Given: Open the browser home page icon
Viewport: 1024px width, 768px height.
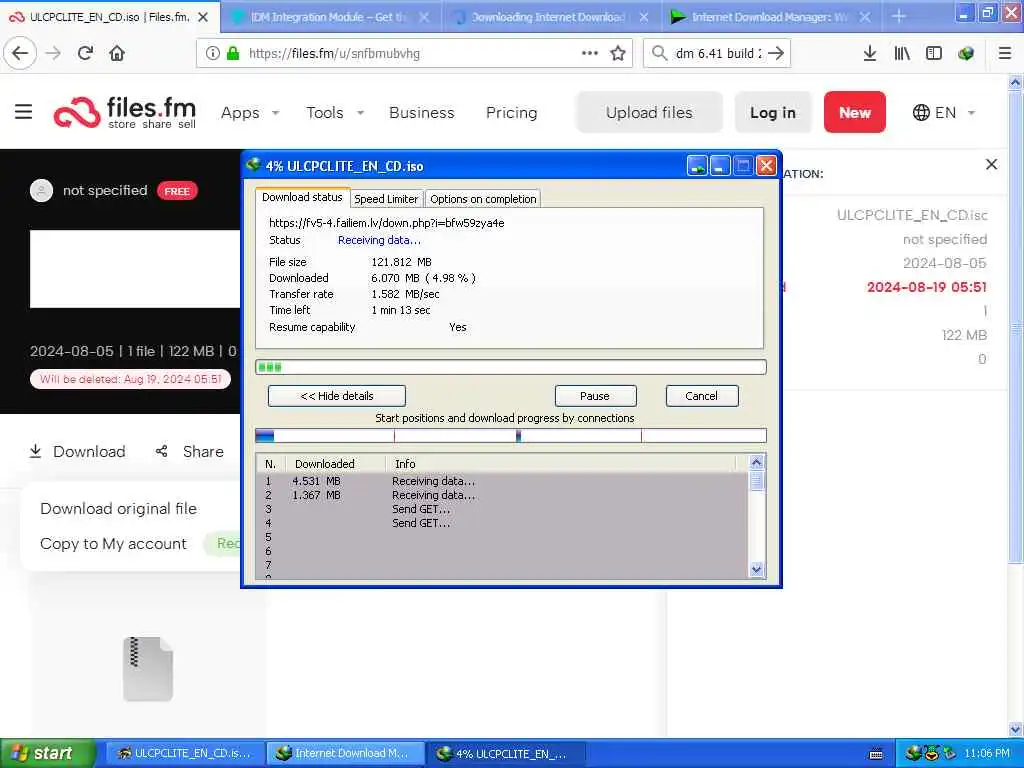Looking at the screenshot, I should pyautogui.click(x=117, y=53).
